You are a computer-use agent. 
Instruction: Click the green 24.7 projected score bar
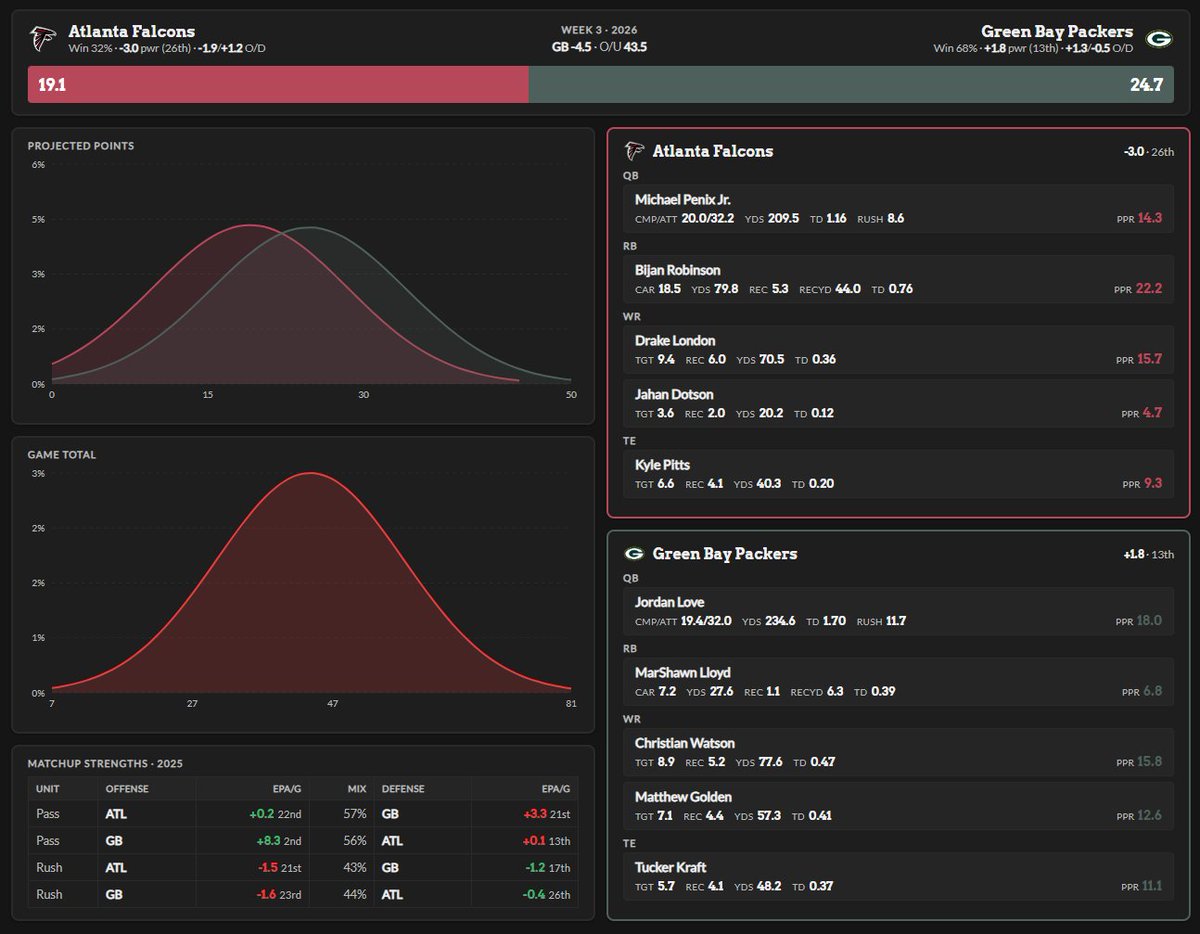coord(850,85)
